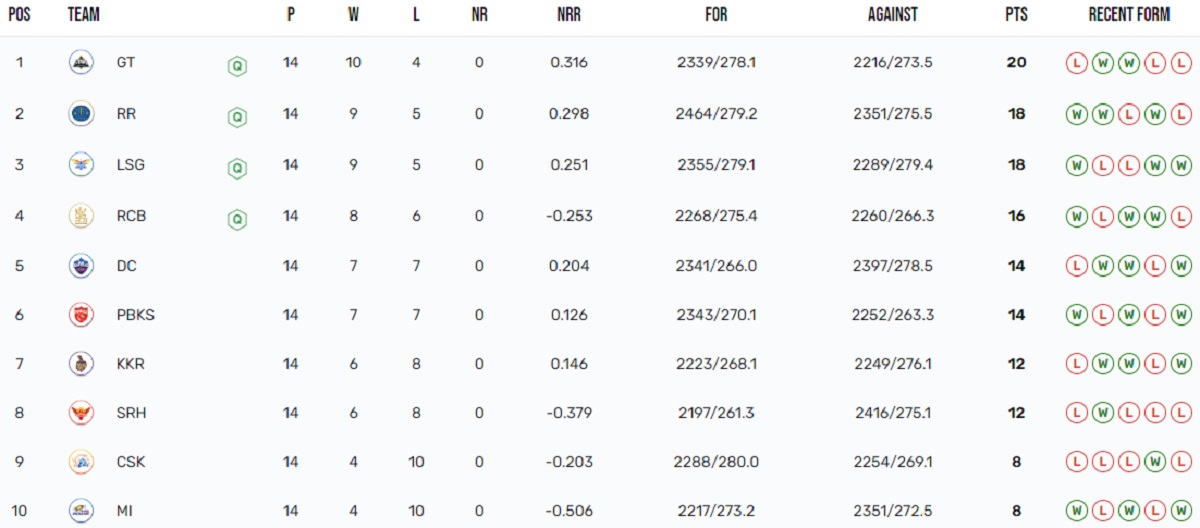Click the RCB team logo

(x=80, y=216)
